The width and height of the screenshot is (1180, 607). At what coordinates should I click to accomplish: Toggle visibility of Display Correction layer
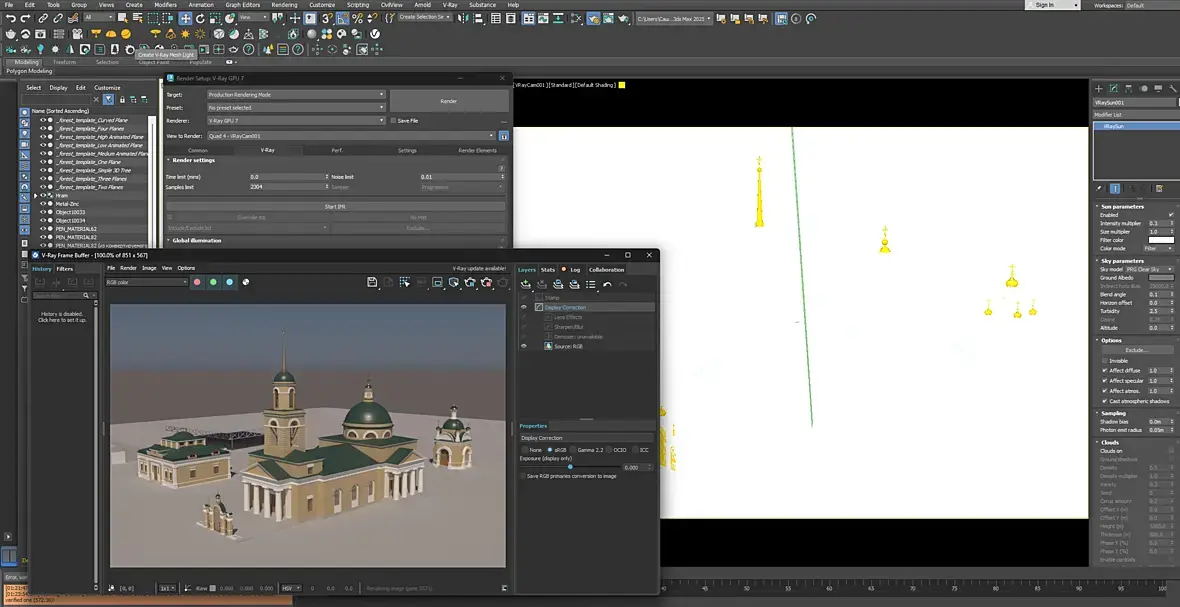523,308
